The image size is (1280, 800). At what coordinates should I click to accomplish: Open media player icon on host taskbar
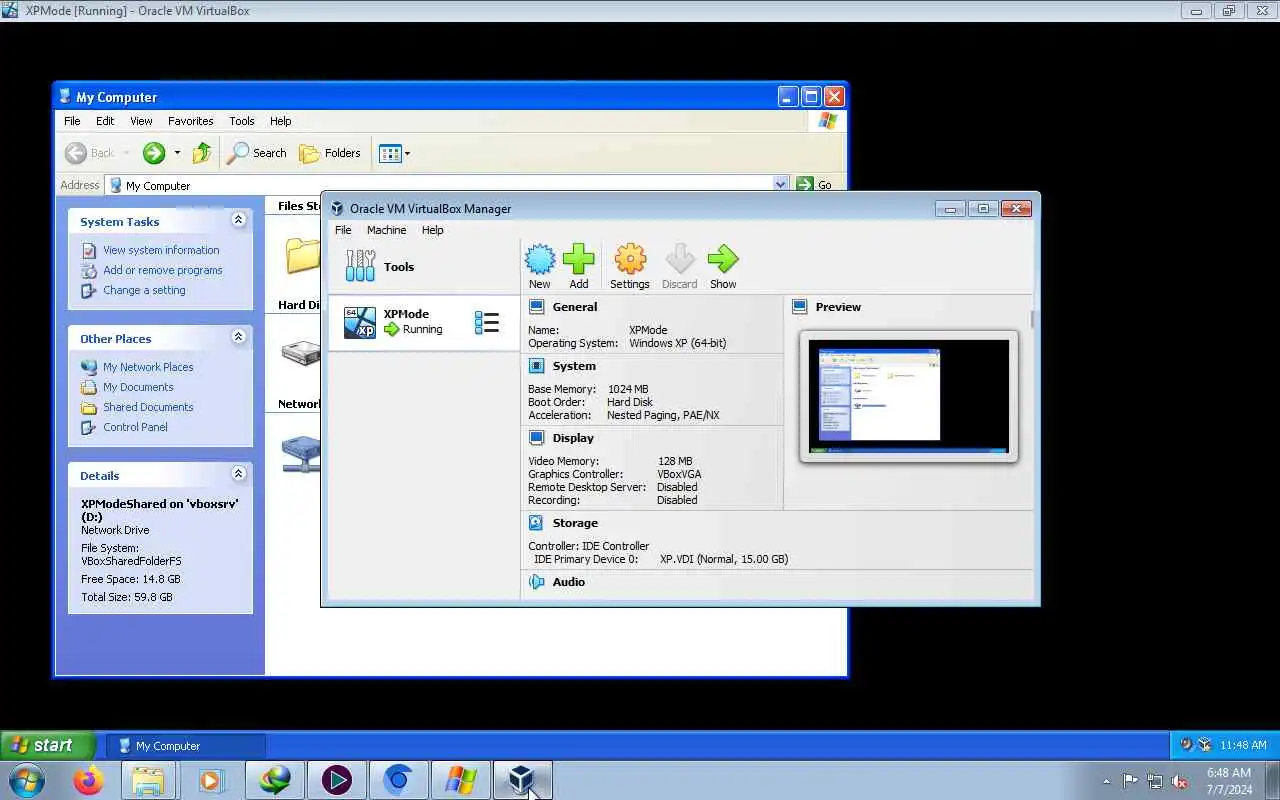(x=210, y=780)
